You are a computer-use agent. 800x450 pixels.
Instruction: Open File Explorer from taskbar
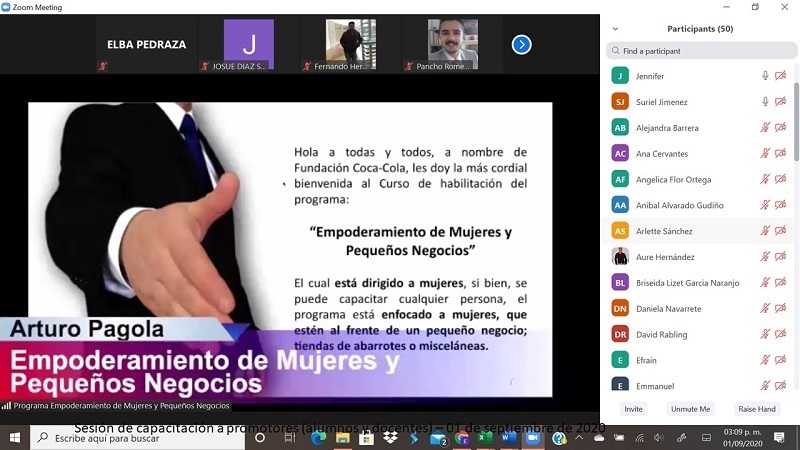pos(343,438)
